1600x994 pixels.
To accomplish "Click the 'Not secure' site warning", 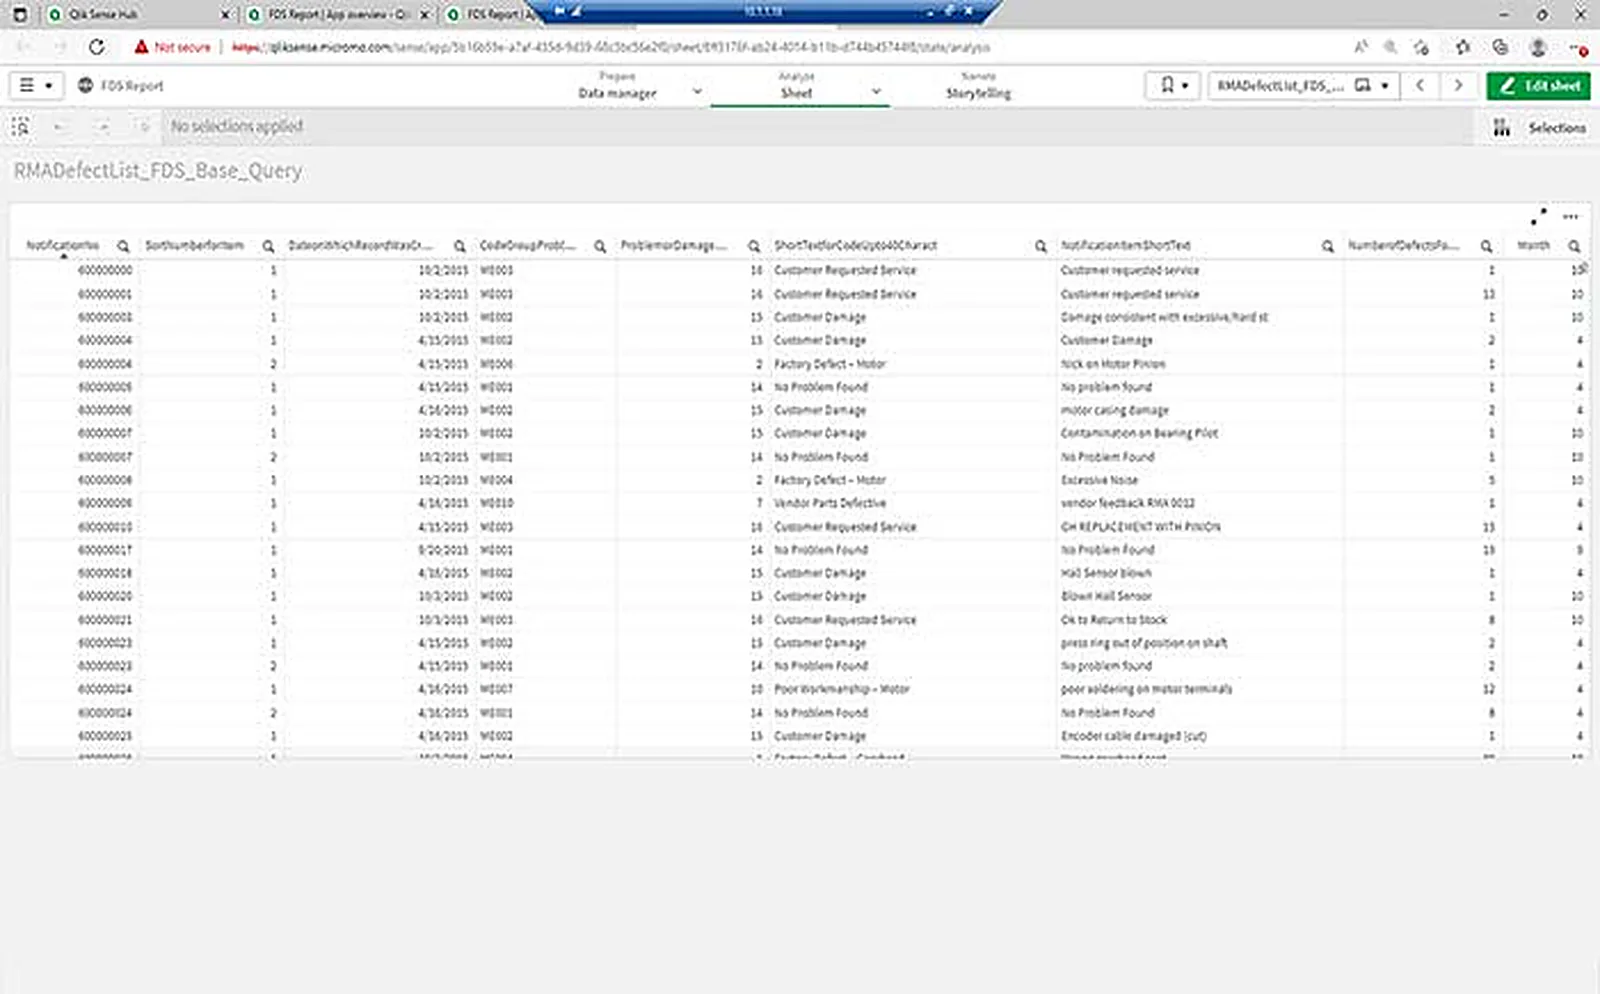I will (x=173, y=47).
